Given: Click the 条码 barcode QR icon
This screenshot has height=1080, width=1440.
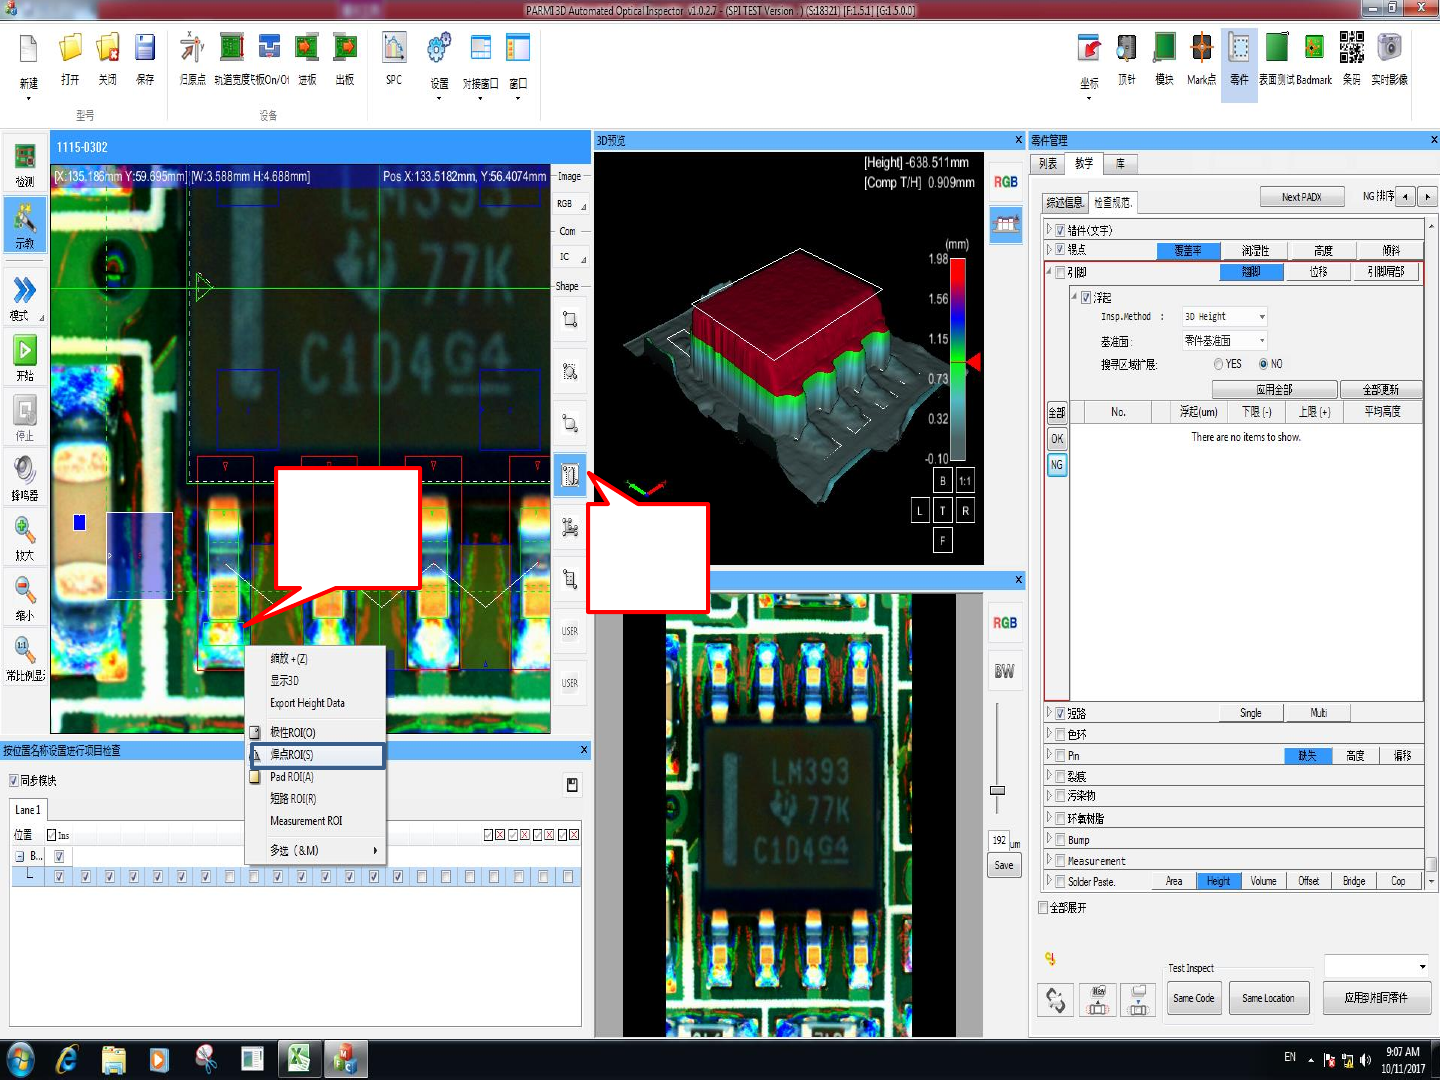Looking at the screenshot, I should click(x=1351, y=49).
